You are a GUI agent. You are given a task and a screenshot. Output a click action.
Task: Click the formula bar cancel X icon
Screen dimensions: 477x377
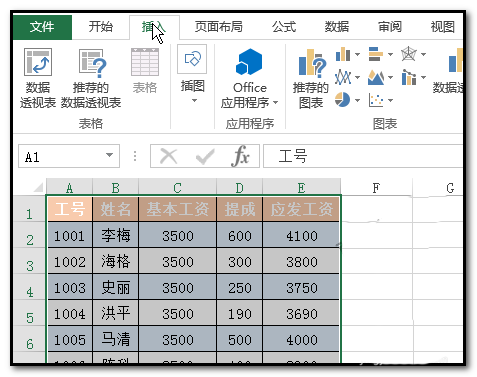168,156
